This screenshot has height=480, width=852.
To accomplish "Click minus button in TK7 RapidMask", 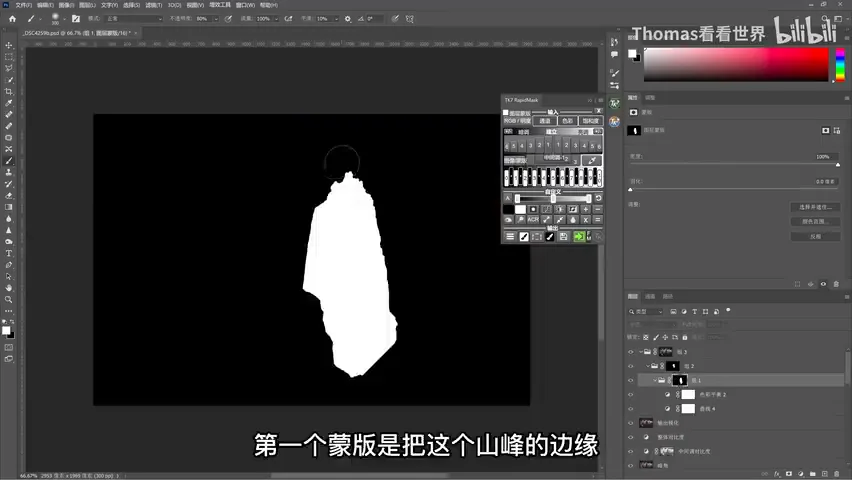I will click(598, 209).
